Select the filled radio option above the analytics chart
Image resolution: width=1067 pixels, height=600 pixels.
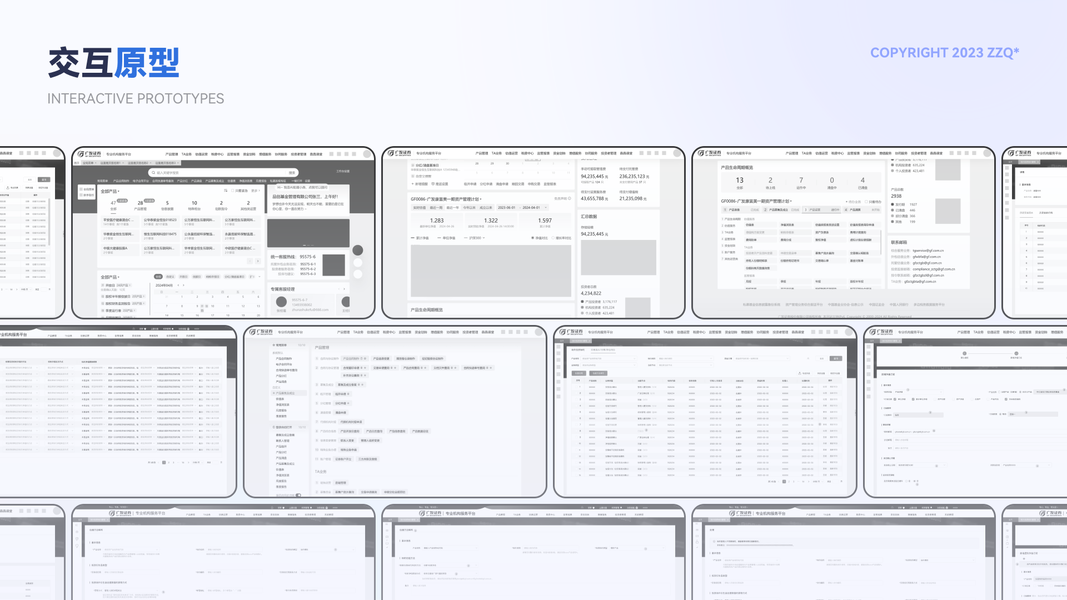click(533, 238)
